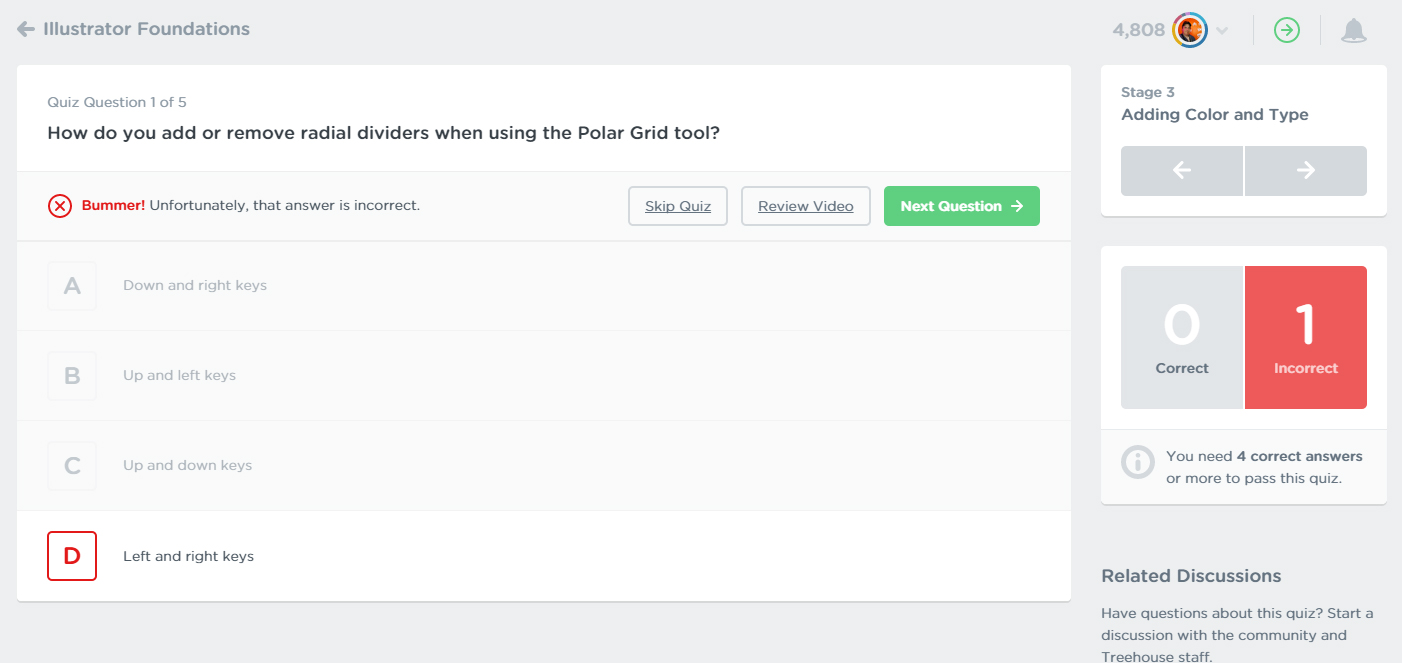This screenshot has width=1402, height=663.
Task: Go to next stage with right arrow
Action: (x=1305, y=171)
